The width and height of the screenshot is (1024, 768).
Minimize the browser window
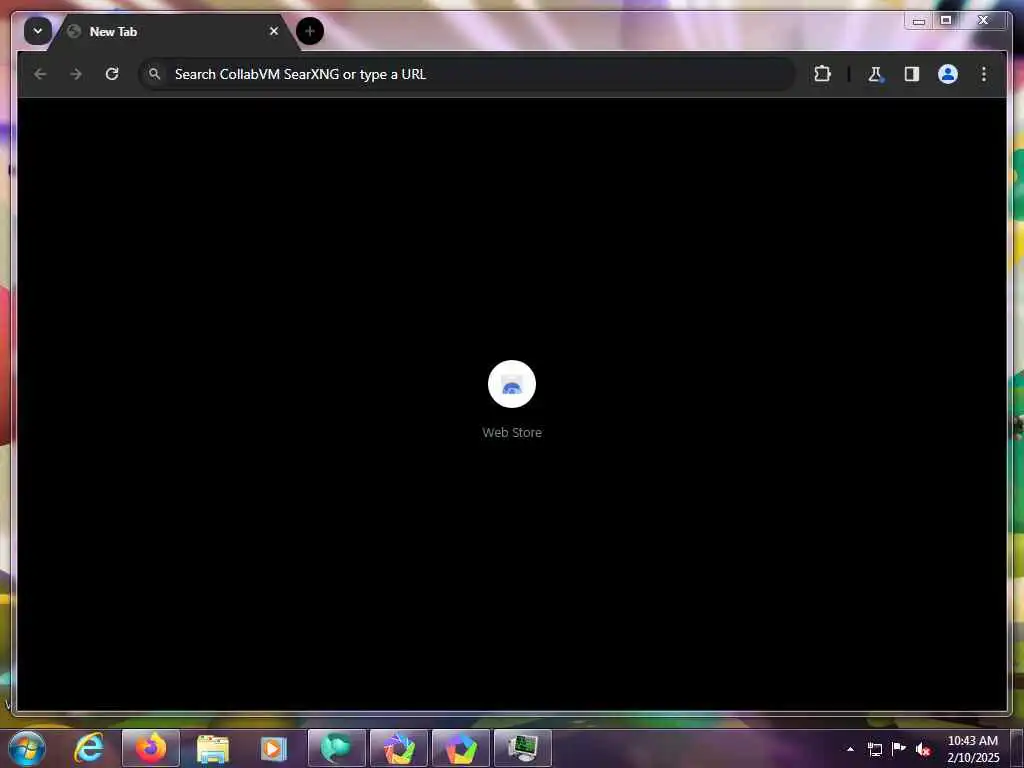[x=919, y=21]
